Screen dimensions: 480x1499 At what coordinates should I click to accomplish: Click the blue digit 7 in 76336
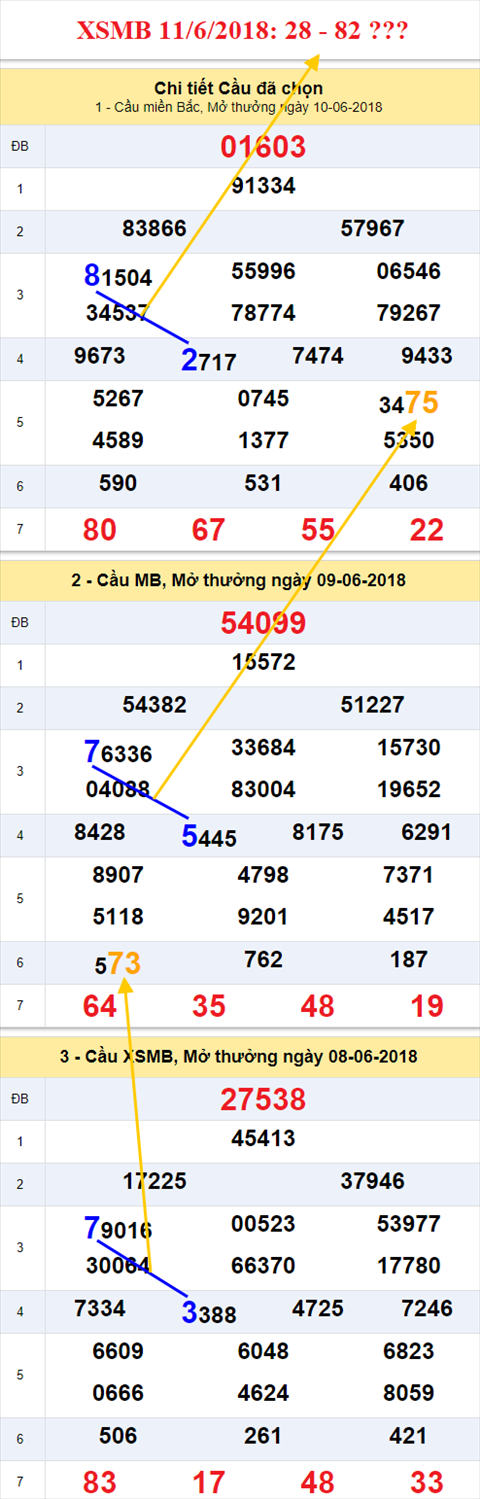tap(91, 751)
